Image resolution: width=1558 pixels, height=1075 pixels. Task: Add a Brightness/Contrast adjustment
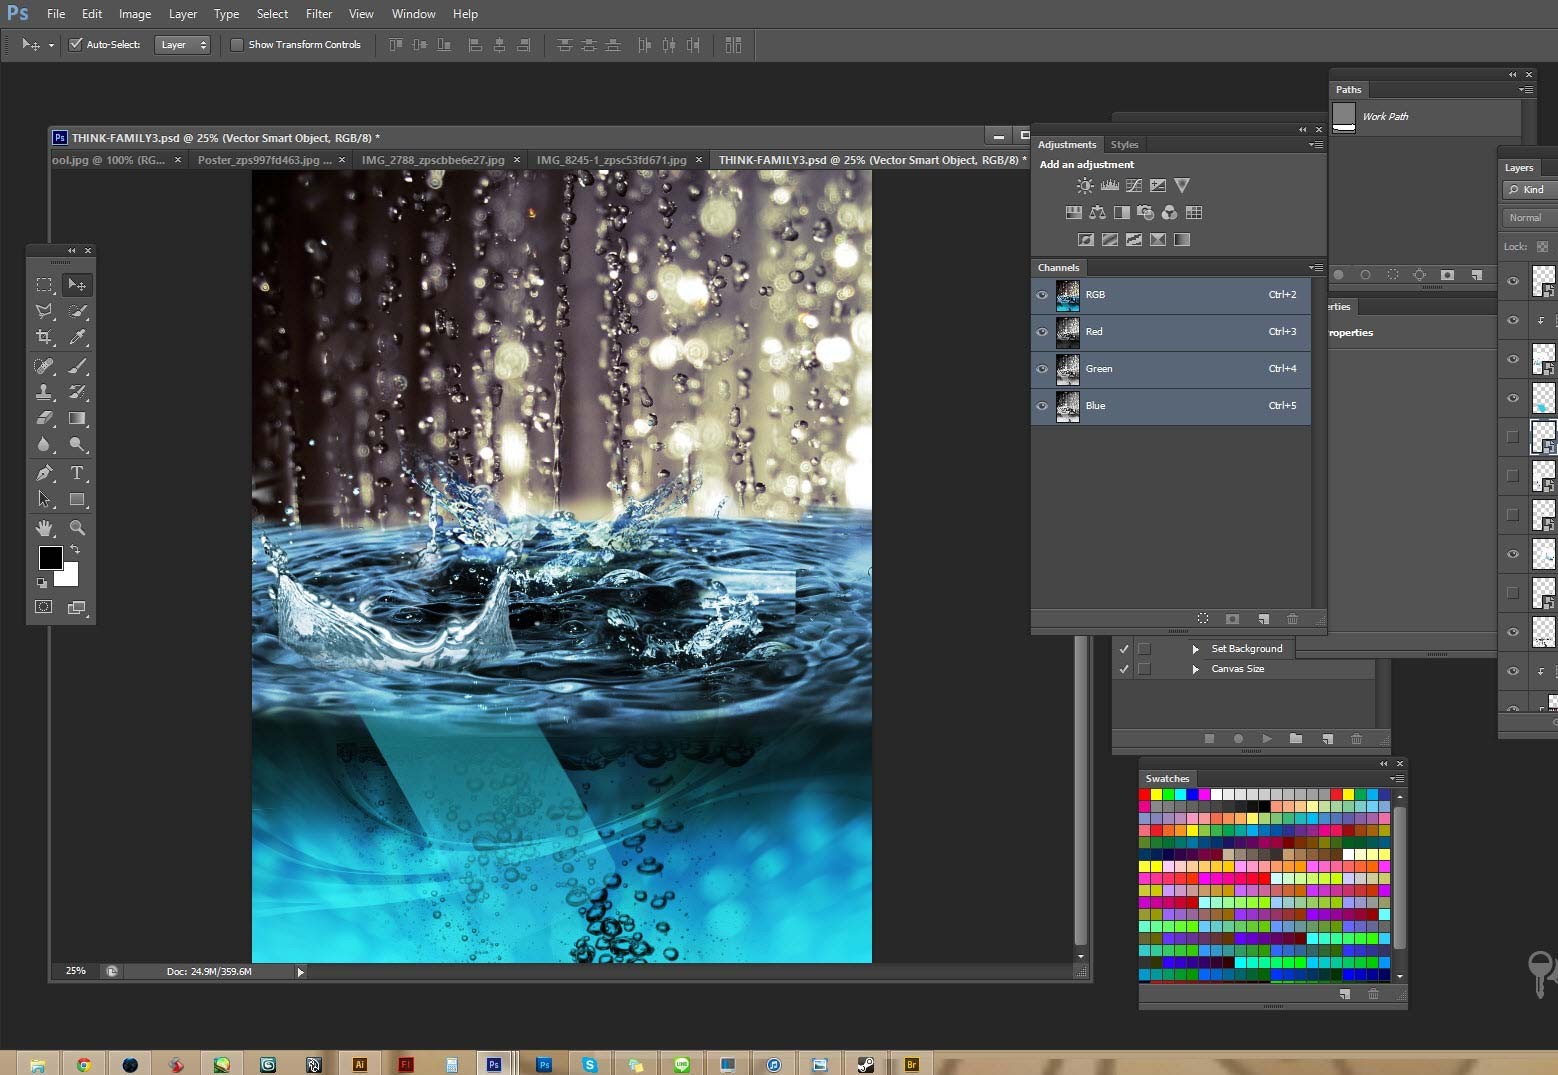1085,186
